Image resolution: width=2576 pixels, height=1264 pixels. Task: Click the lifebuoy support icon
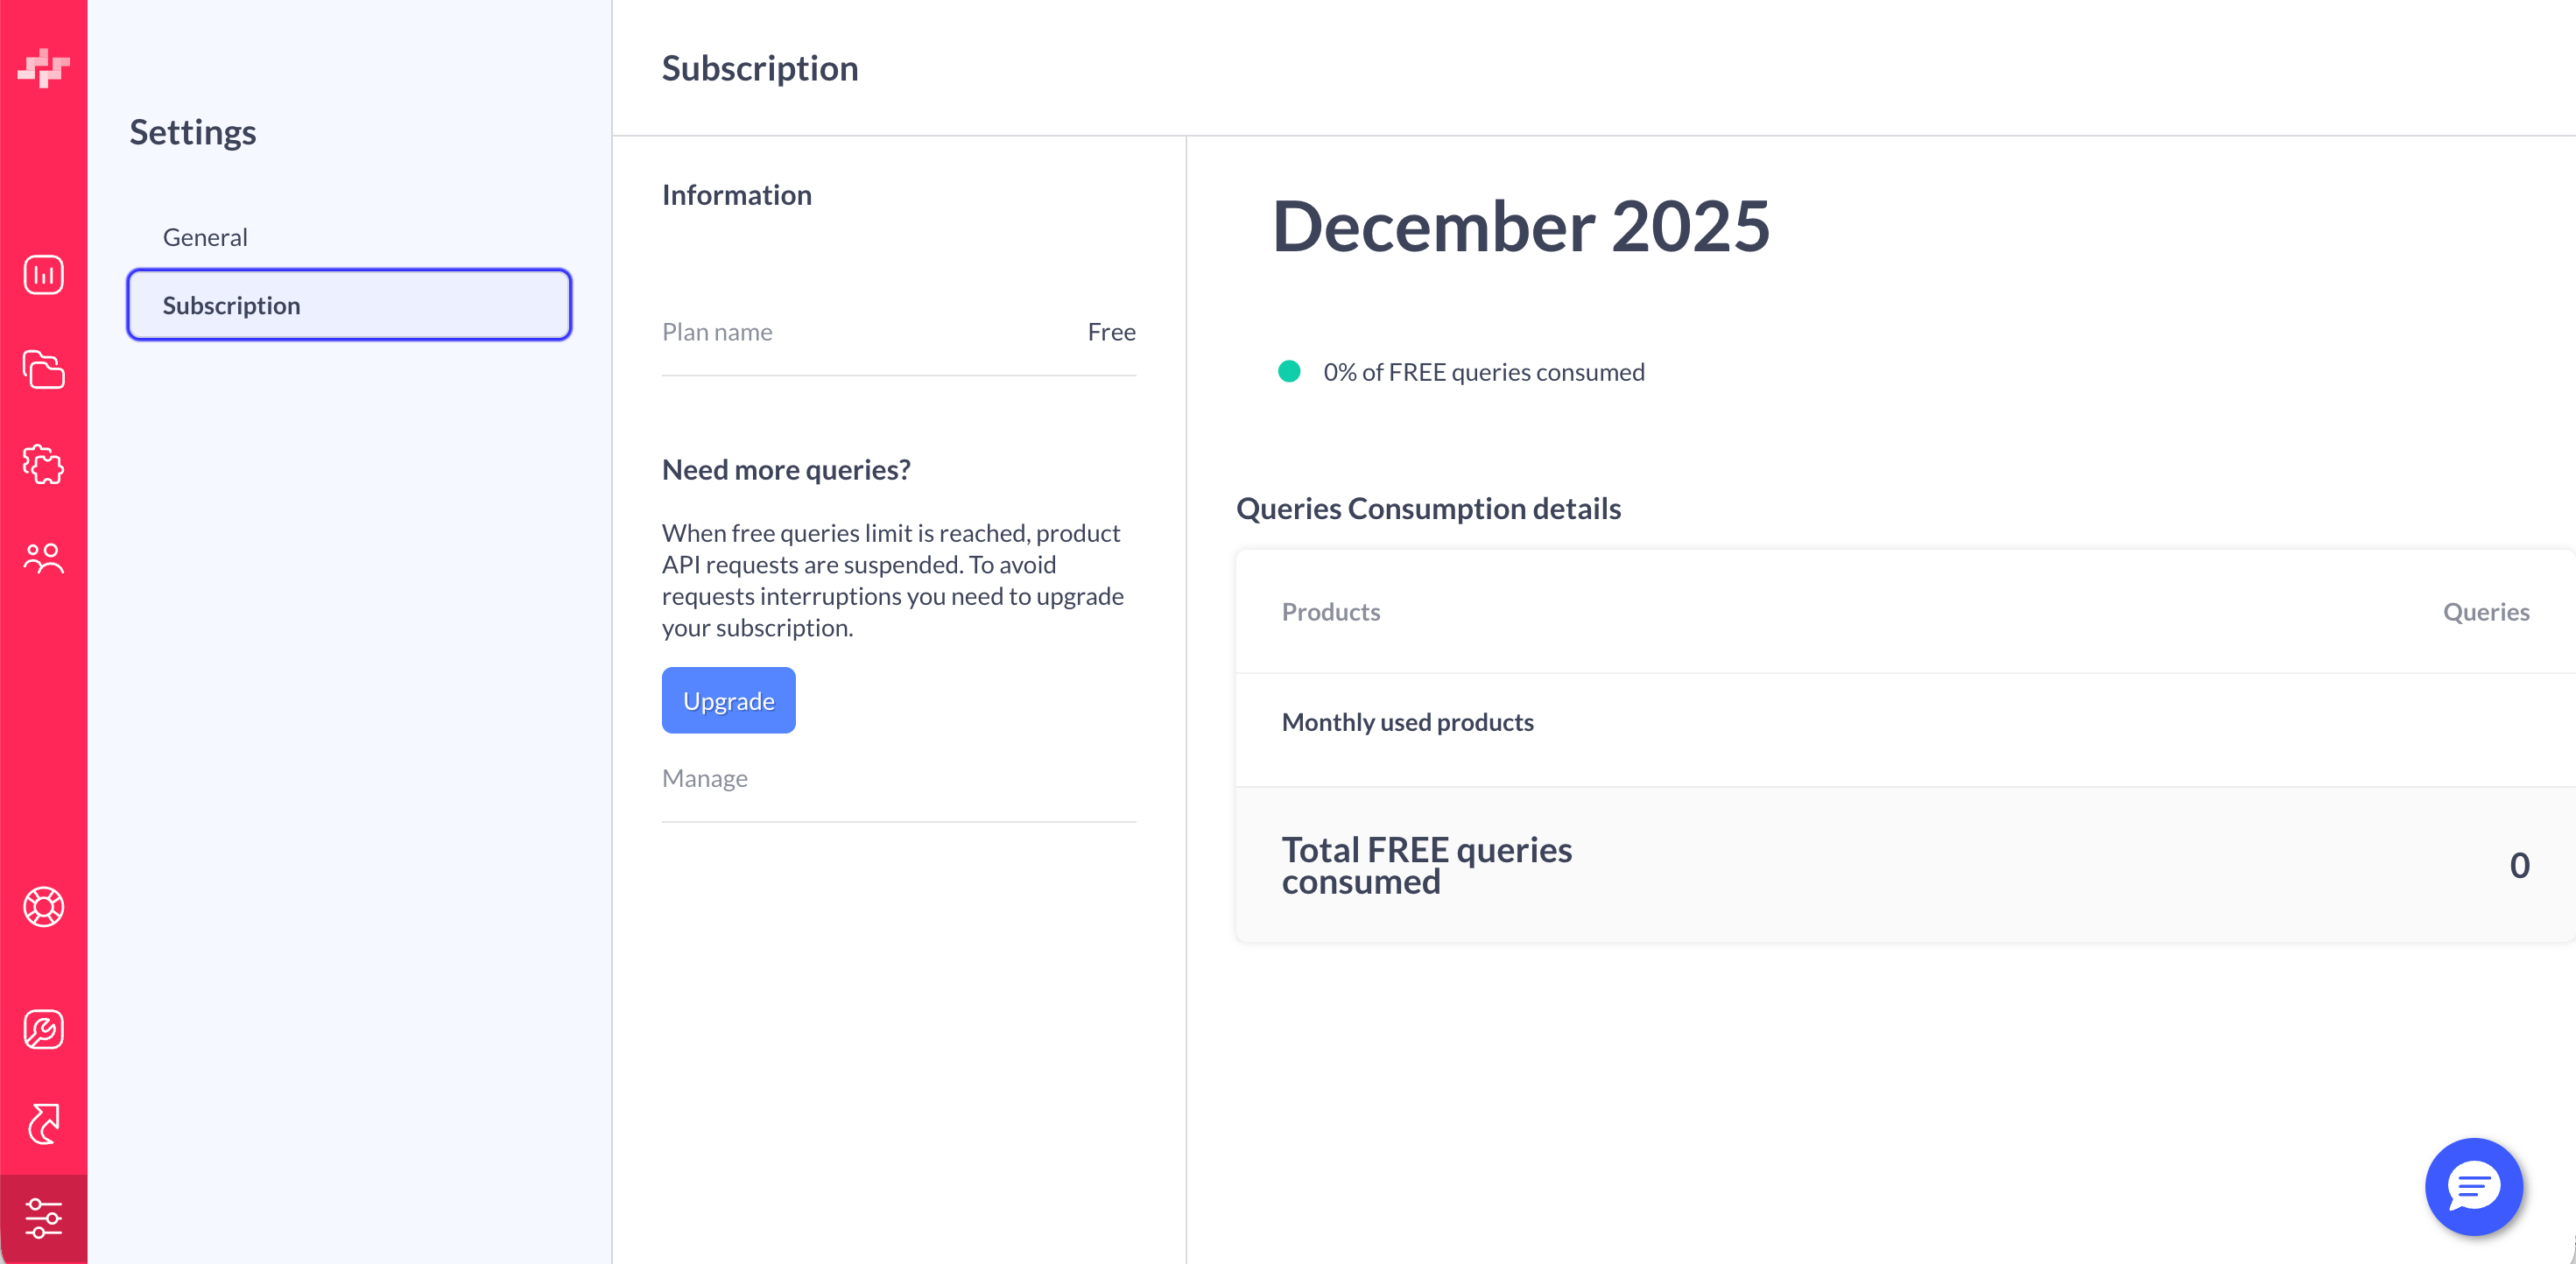coord(44,907)
